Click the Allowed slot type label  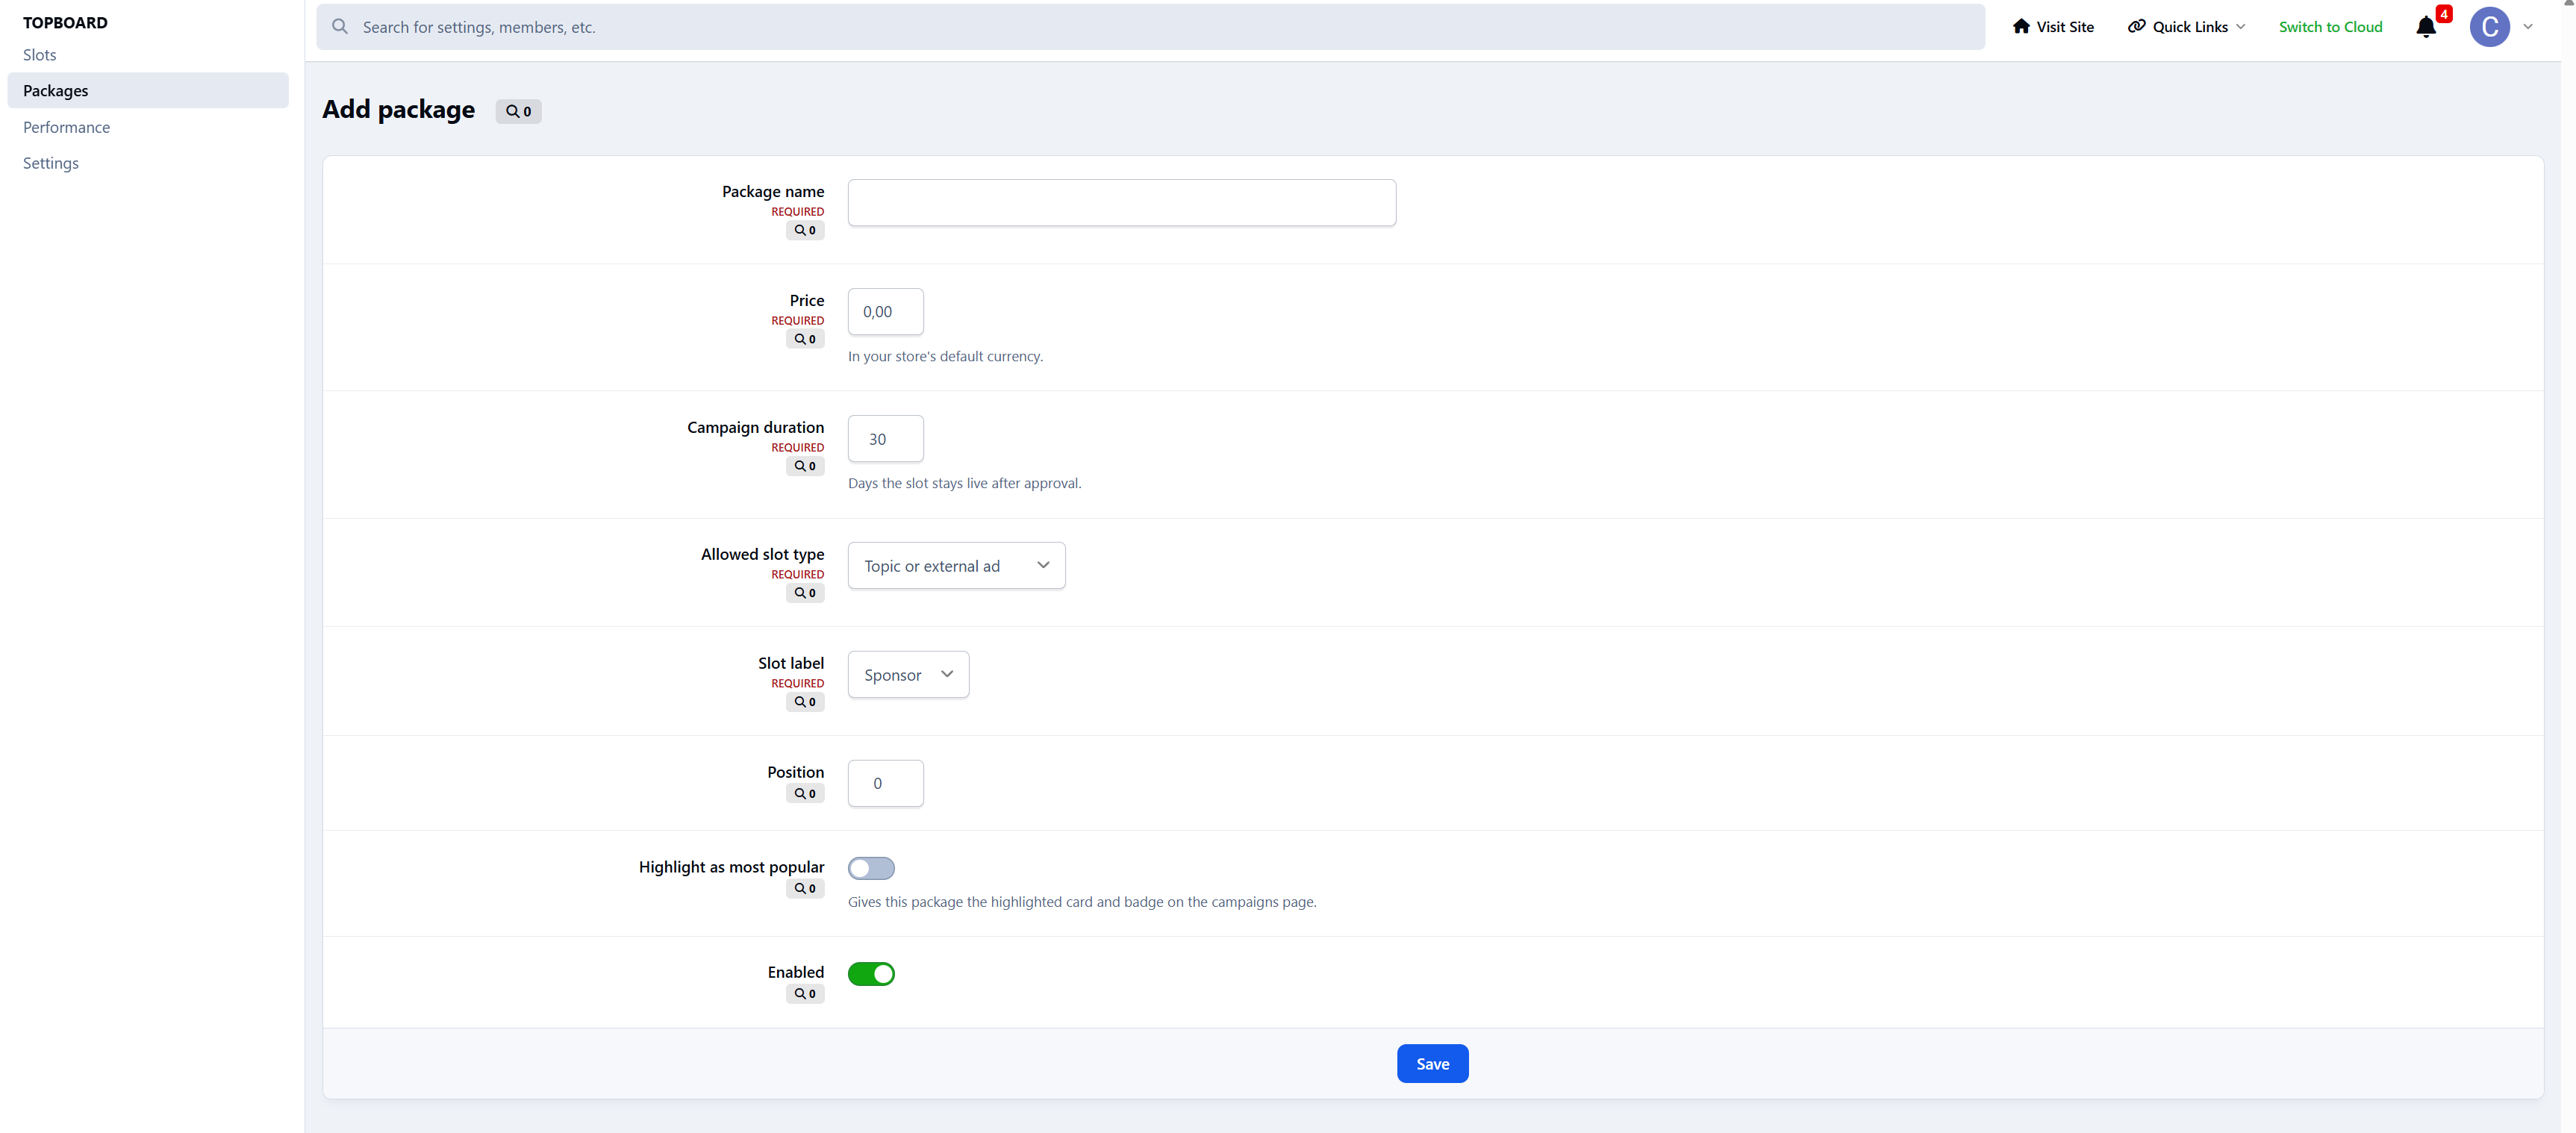coord(762,554)
